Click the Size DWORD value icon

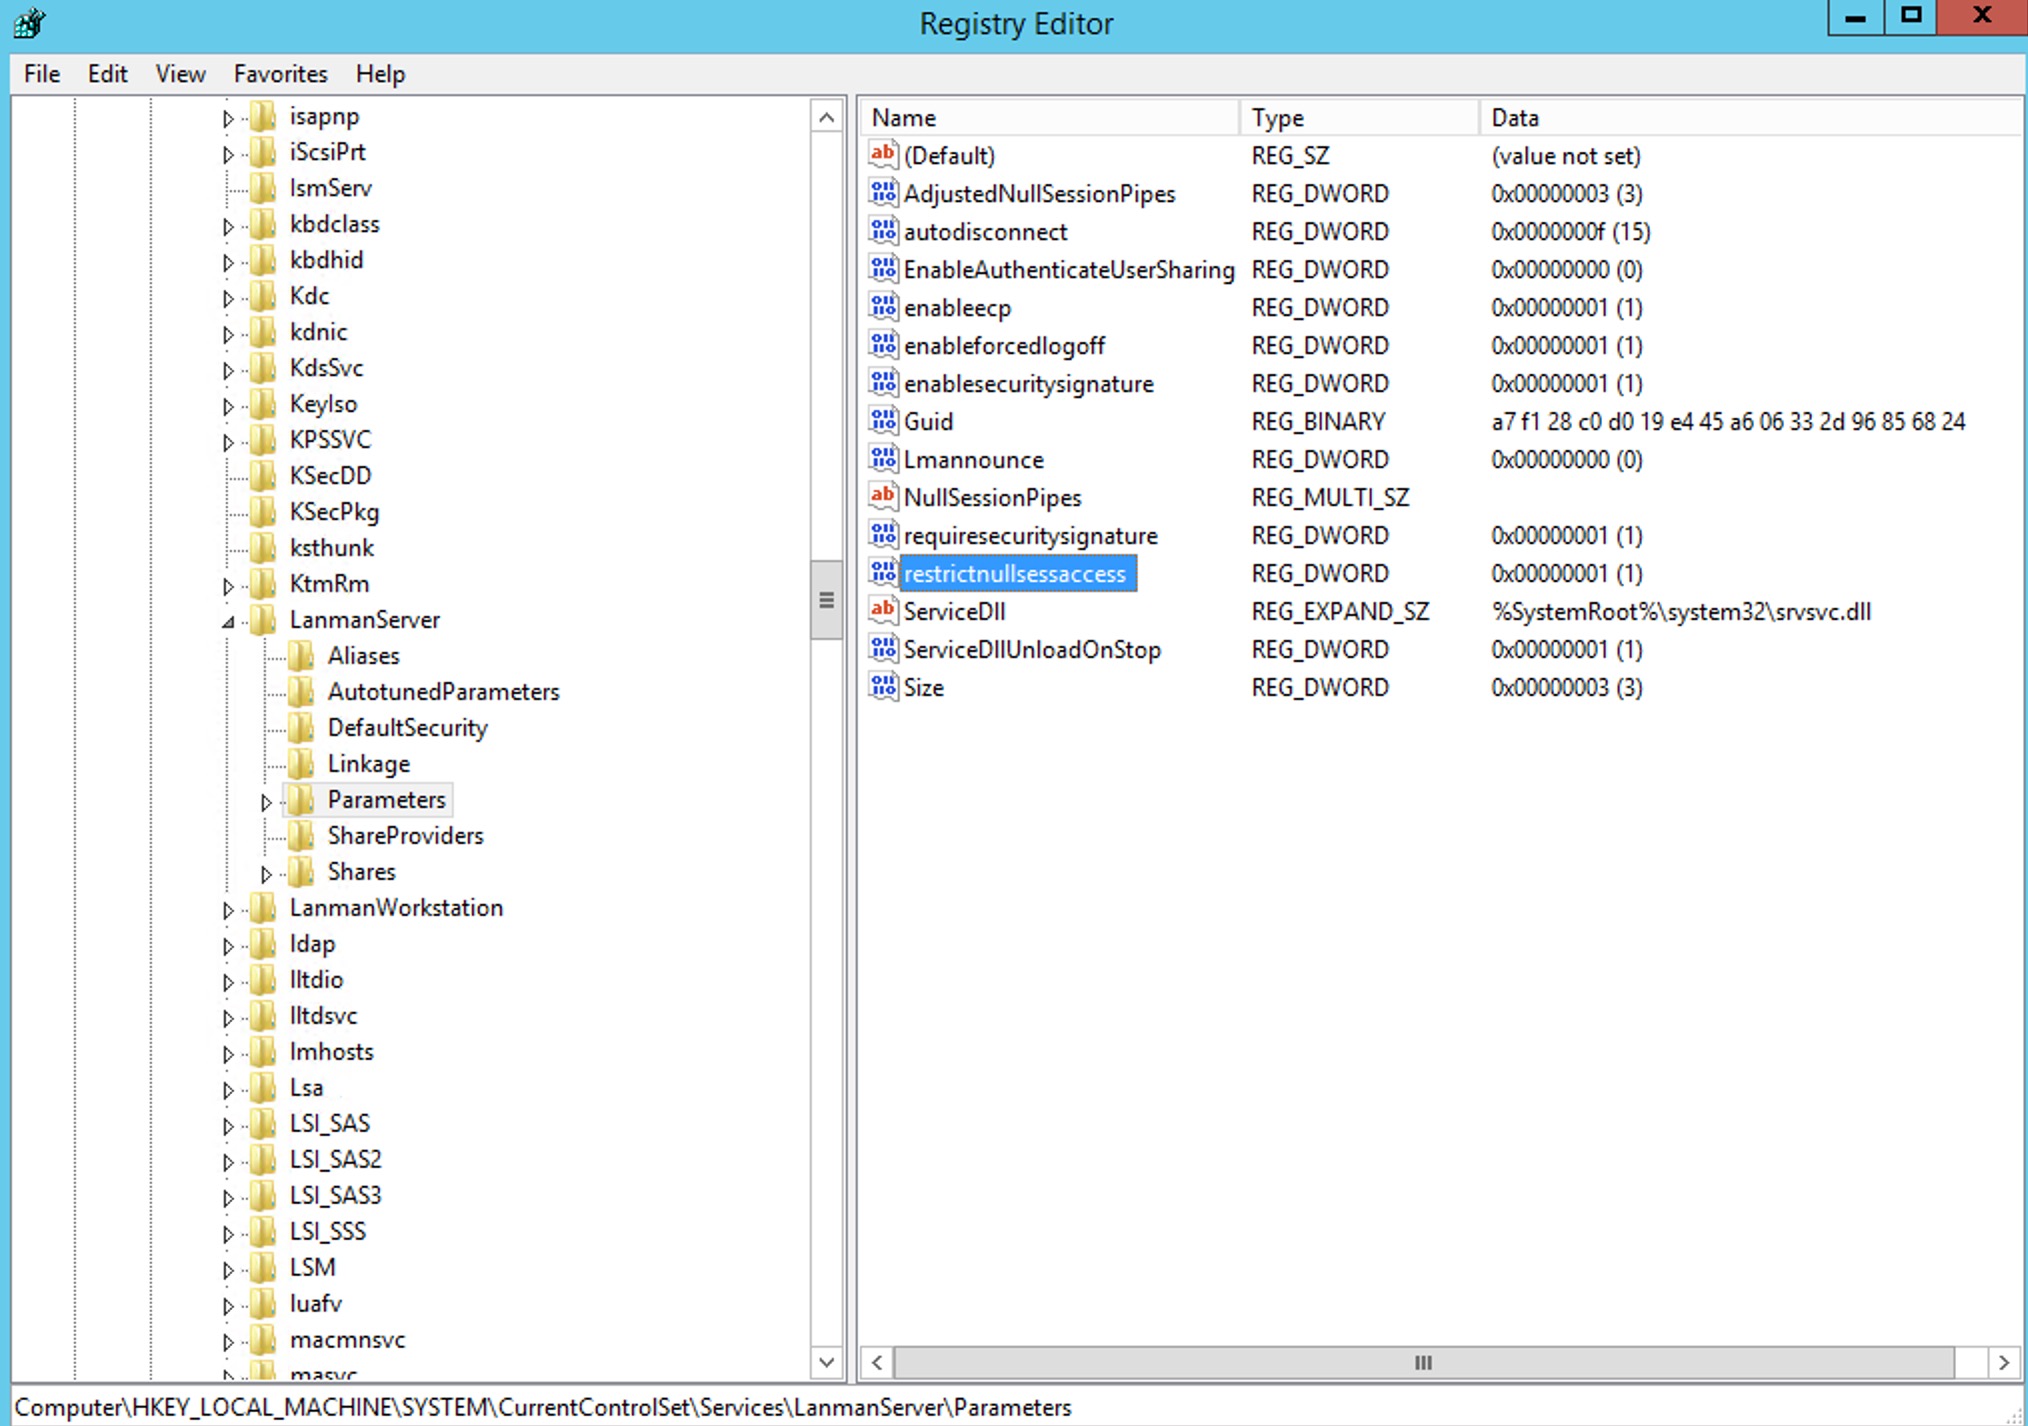pyautogui.click(x=883, y=686)
